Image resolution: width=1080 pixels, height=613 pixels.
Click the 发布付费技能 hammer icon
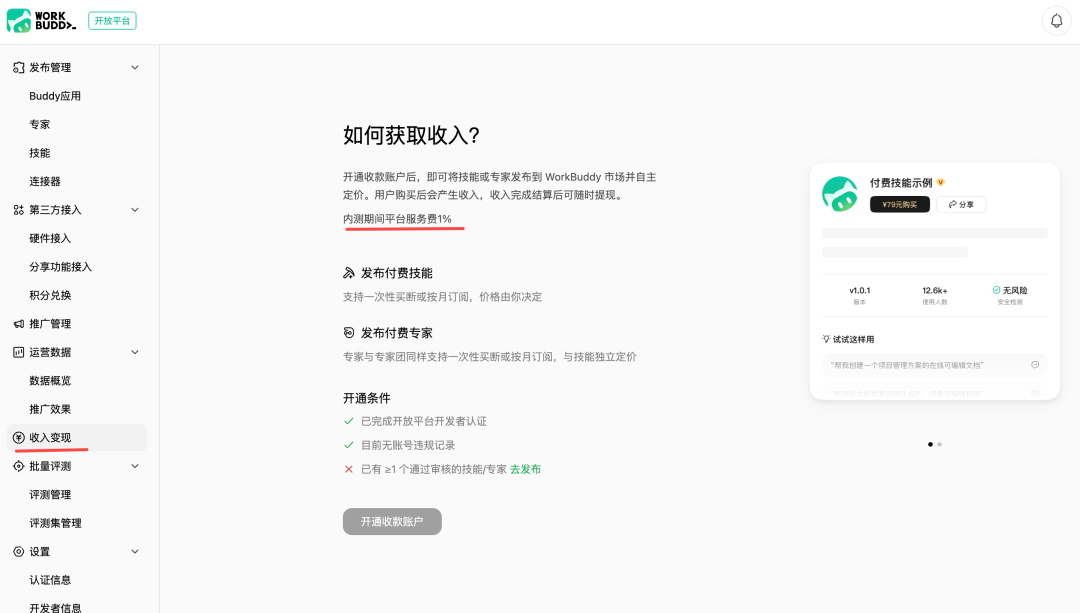349,273
